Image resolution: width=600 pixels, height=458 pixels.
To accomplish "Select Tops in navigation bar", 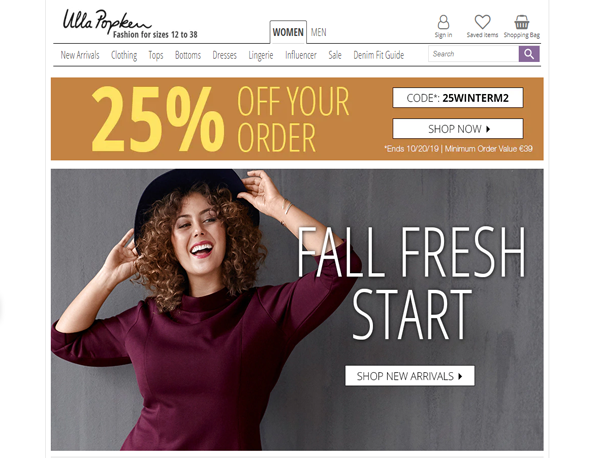I will tap(156, 55).
